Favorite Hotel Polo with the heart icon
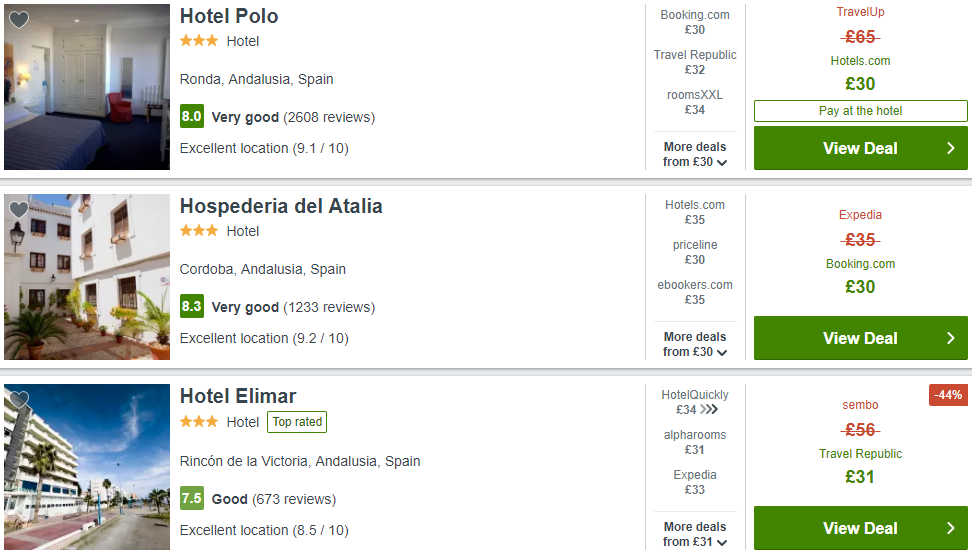The width and height of the screenshot is (972, 555). coord(19,20)
